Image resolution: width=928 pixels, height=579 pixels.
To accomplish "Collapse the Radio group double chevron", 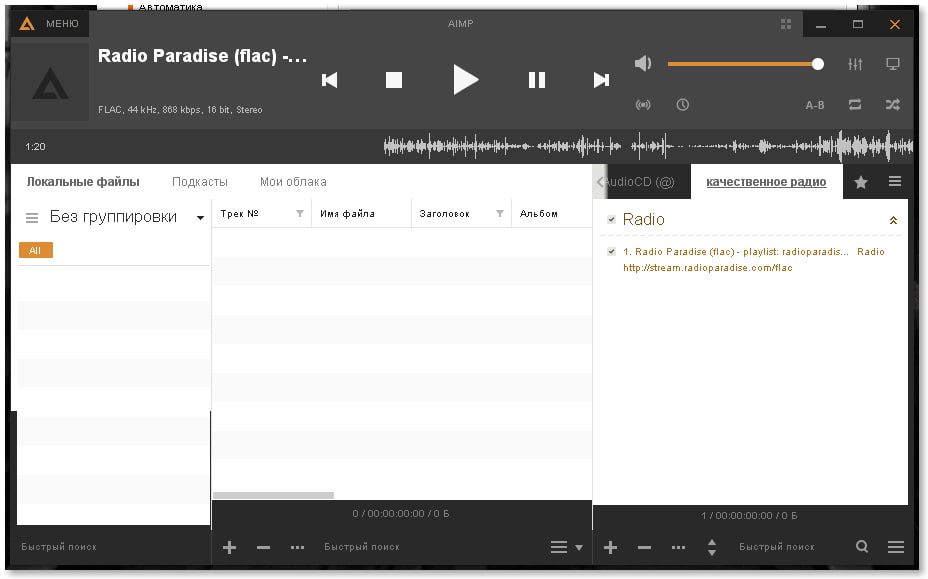I will click(893, 220).
